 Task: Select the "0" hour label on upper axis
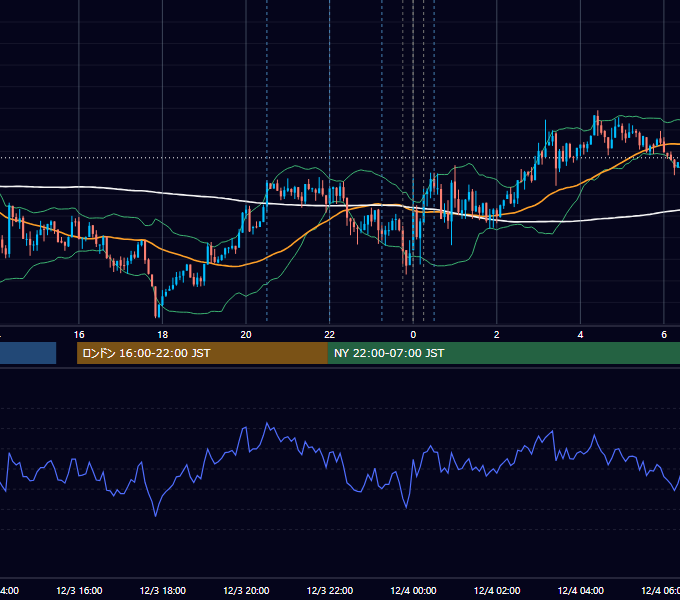[413, 335]
